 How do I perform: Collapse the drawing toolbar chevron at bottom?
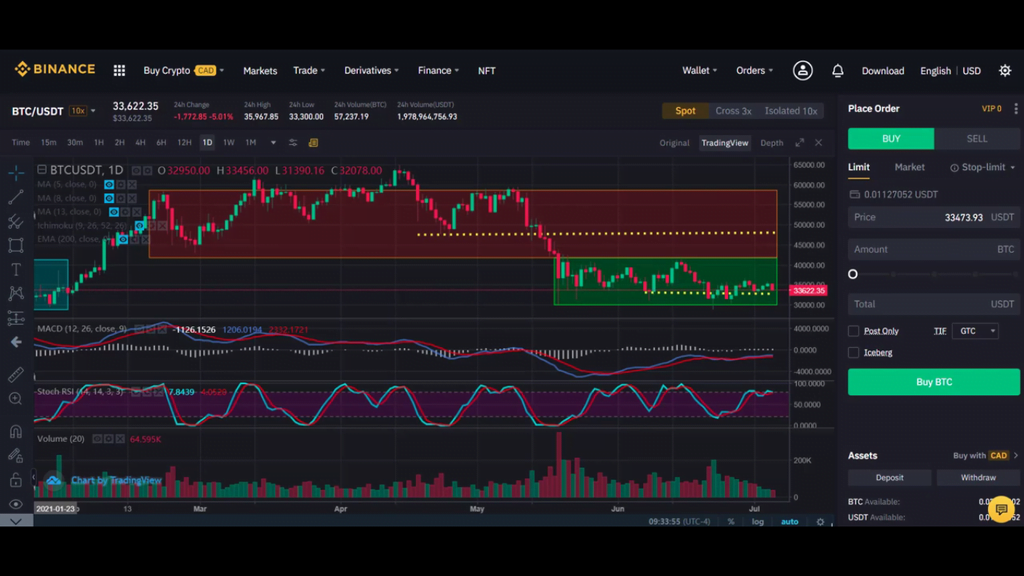click(16, 521)
